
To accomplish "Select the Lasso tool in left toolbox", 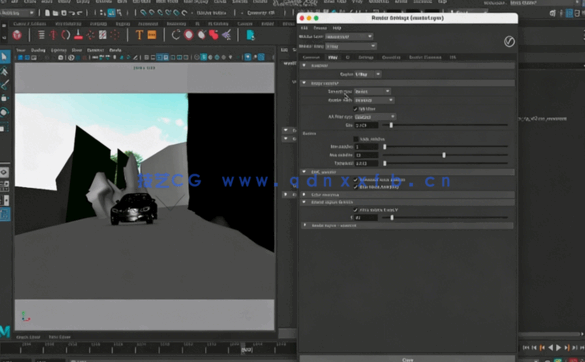I will point(4,71).
